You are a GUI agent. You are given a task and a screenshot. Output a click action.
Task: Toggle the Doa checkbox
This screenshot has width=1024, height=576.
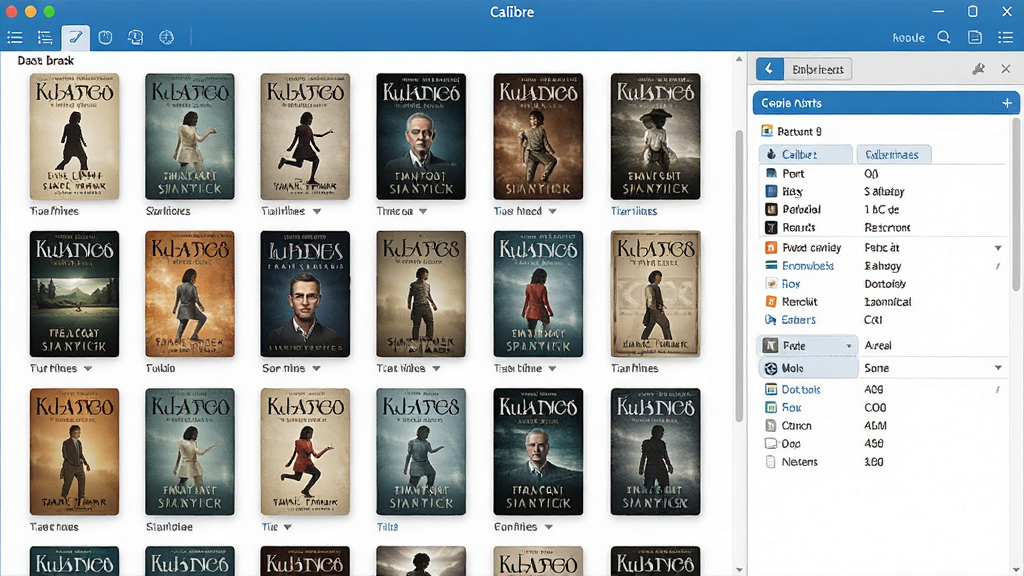click(x=771, y=443)
